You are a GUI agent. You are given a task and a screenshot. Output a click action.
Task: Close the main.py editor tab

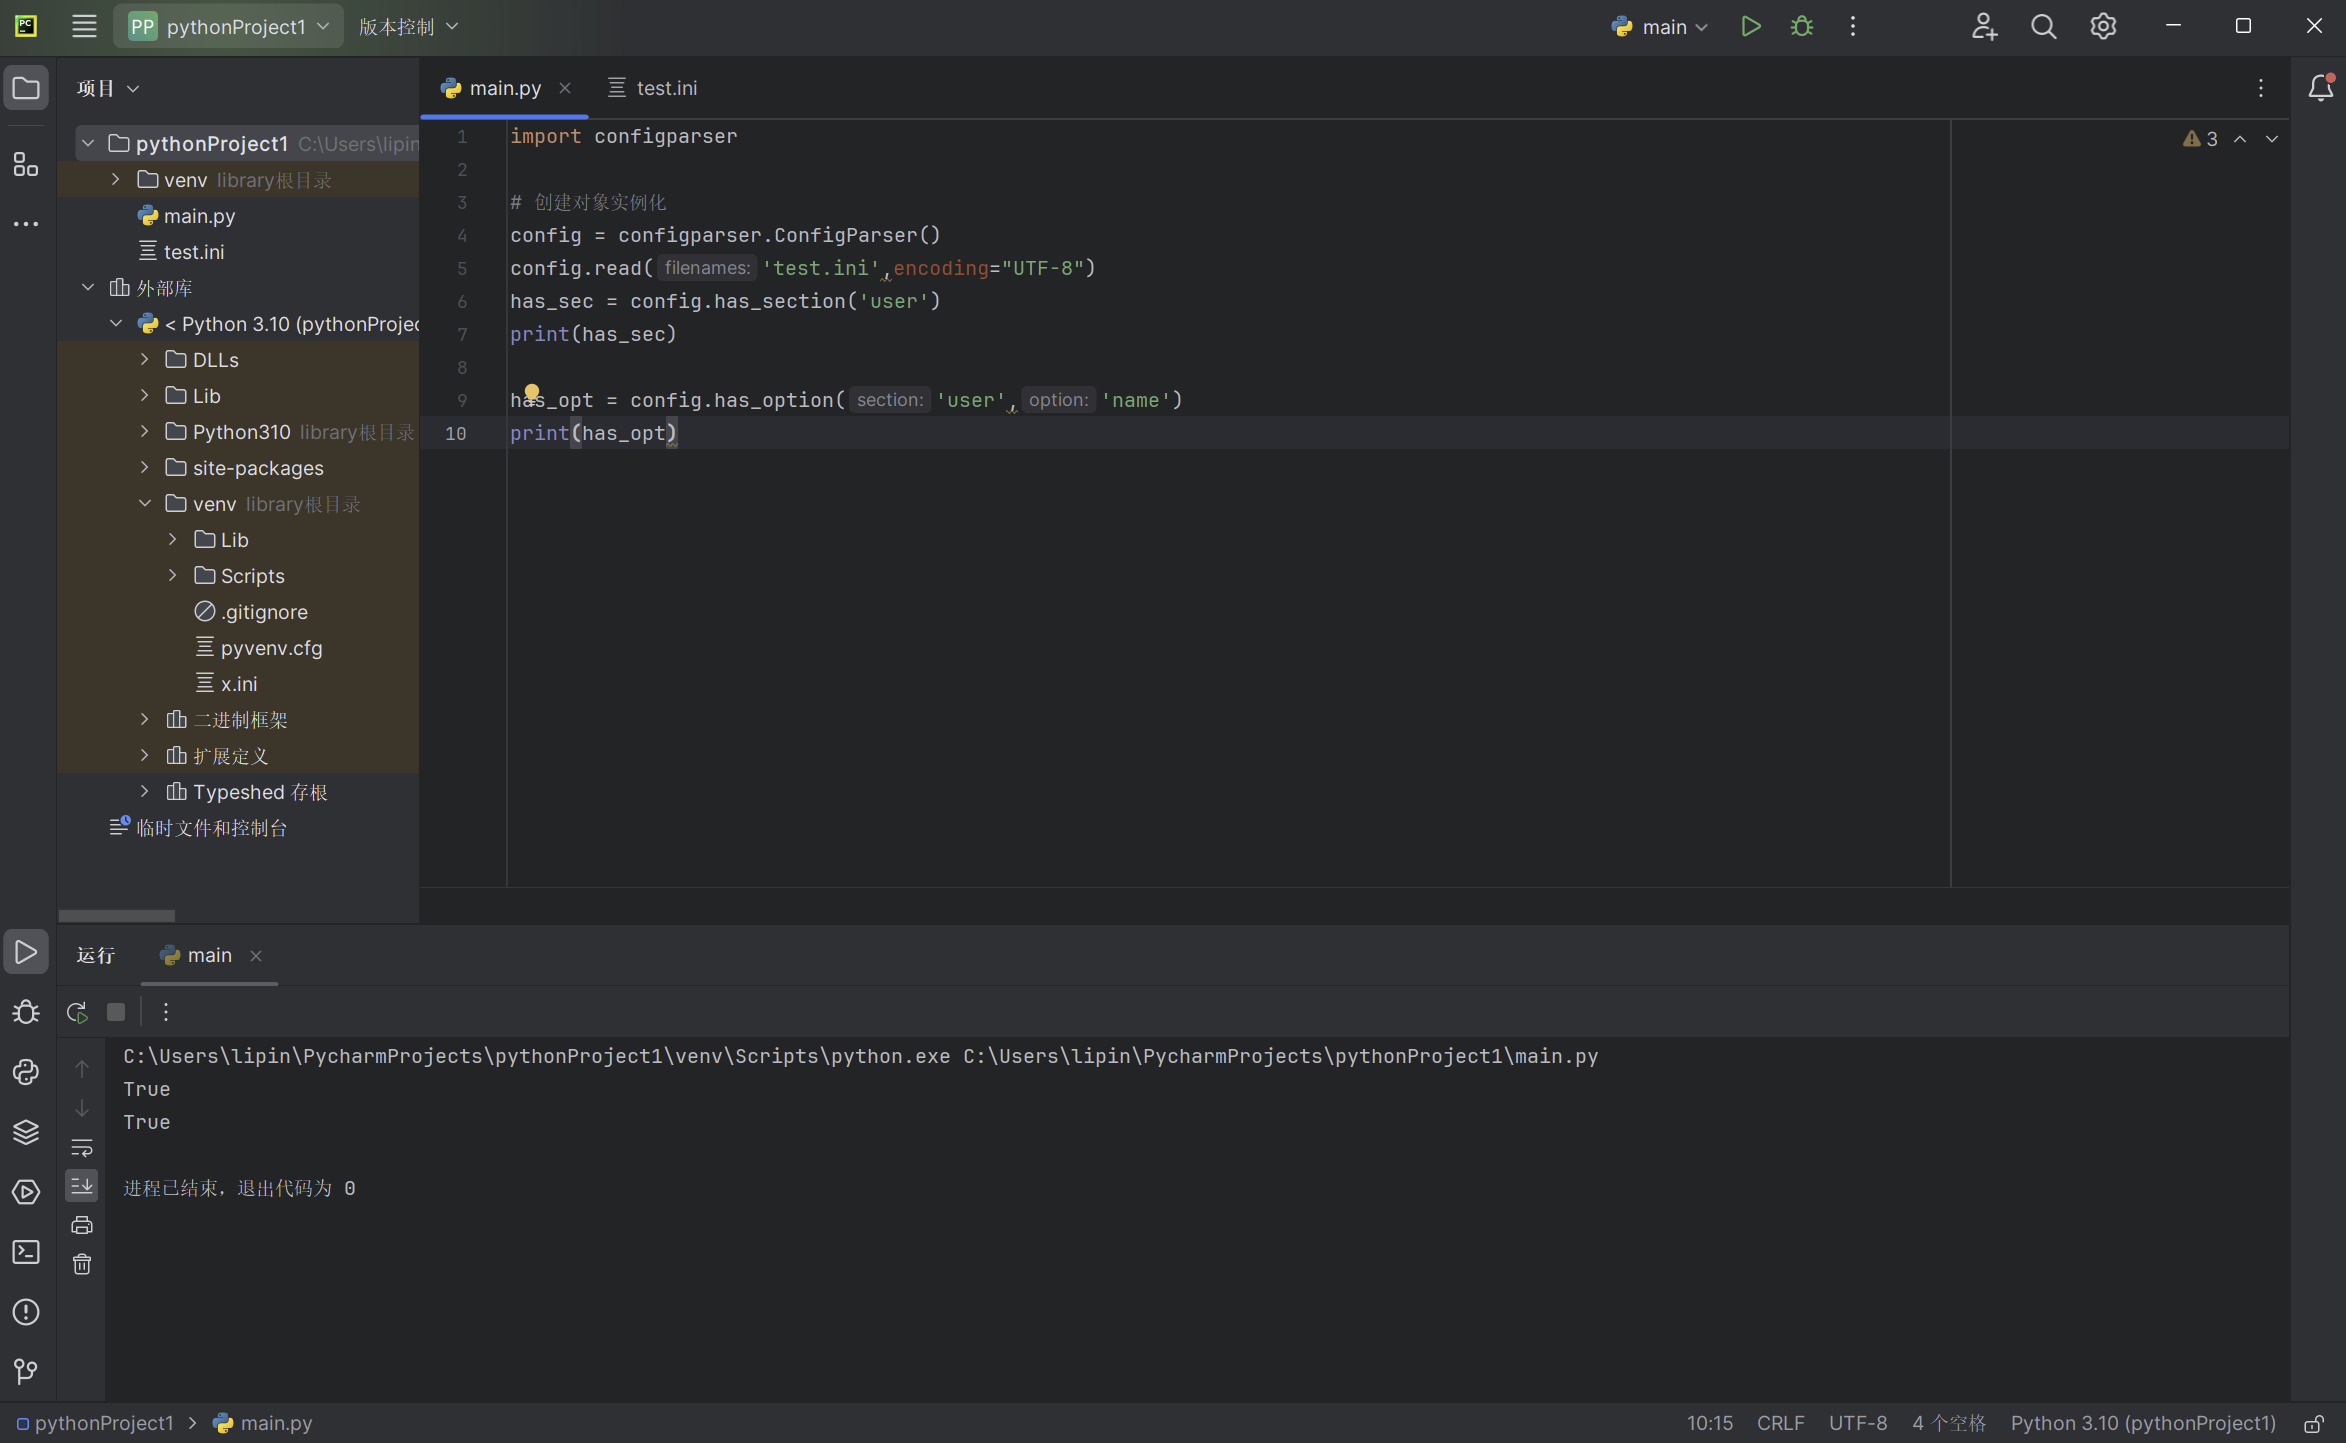point(565,88)
